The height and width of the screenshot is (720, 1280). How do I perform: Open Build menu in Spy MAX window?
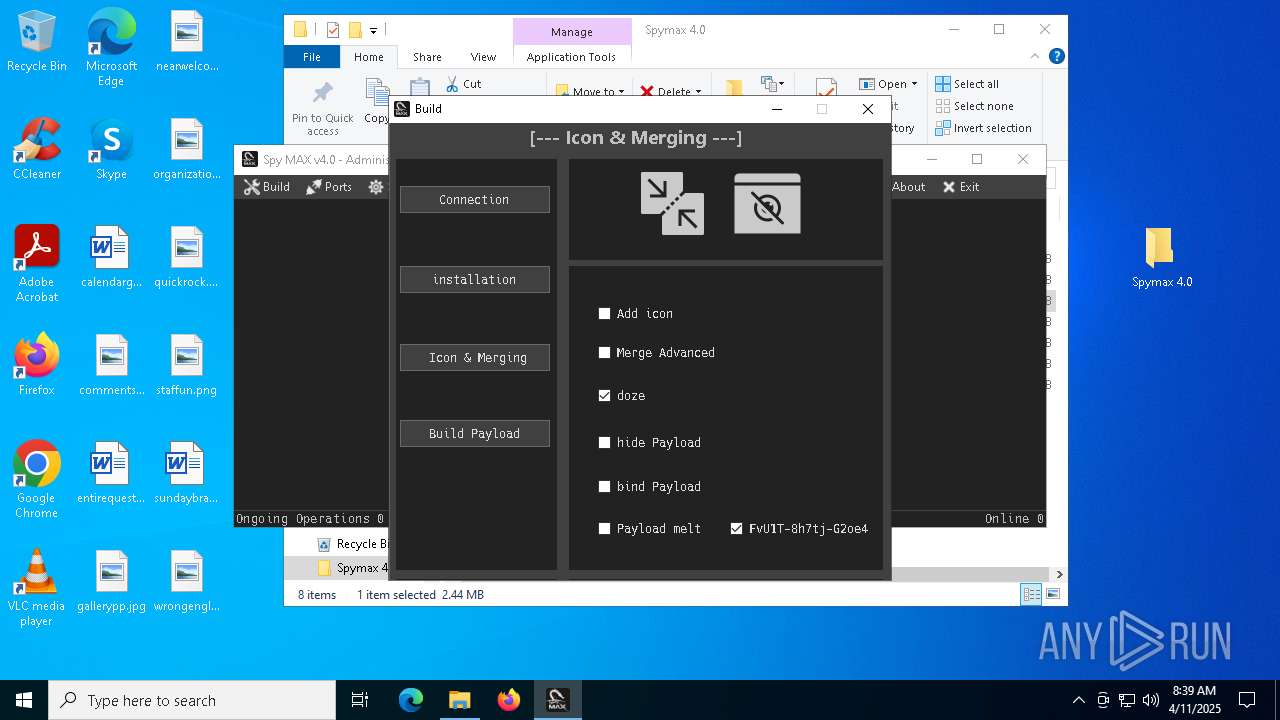267,186
